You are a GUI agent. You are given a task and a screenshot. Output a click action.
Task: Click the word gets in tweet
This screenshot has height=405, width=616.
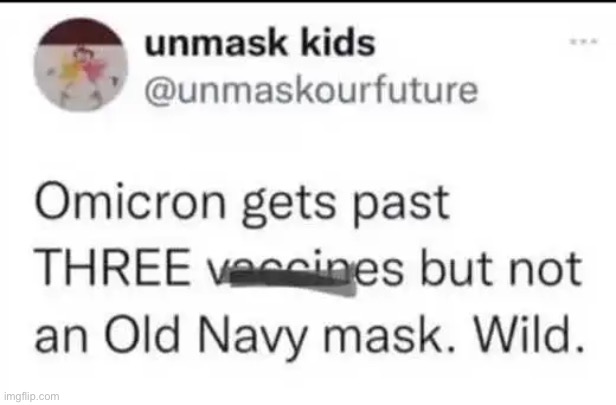pos(289,205)
